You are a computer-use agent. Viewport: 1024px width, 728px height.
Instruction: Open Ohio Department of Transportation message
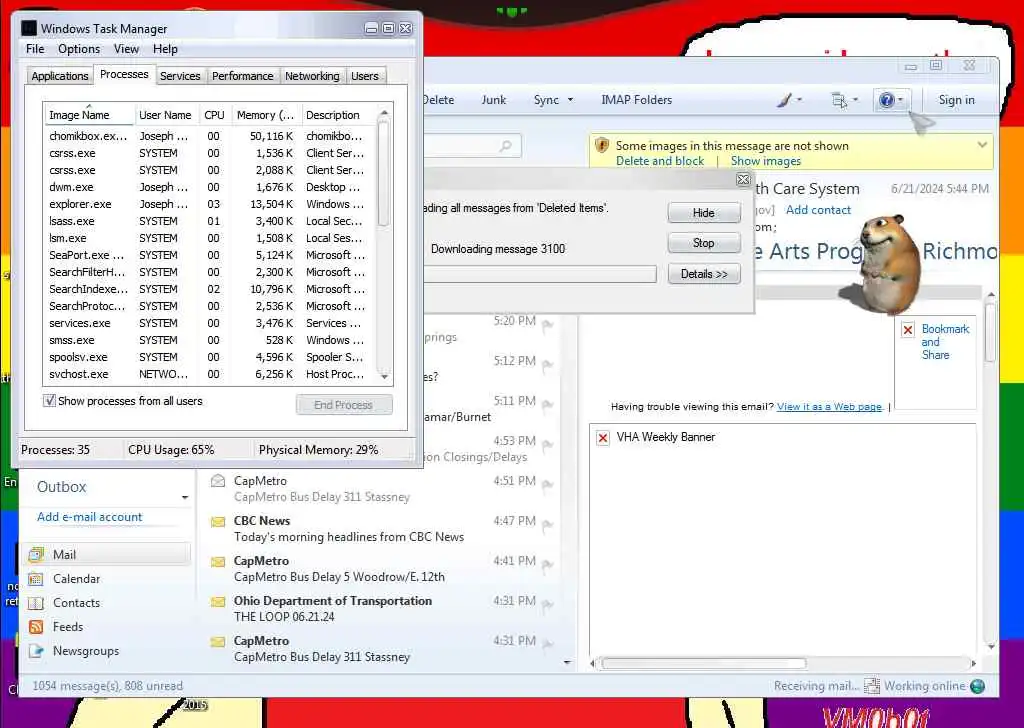click(382, 609)
